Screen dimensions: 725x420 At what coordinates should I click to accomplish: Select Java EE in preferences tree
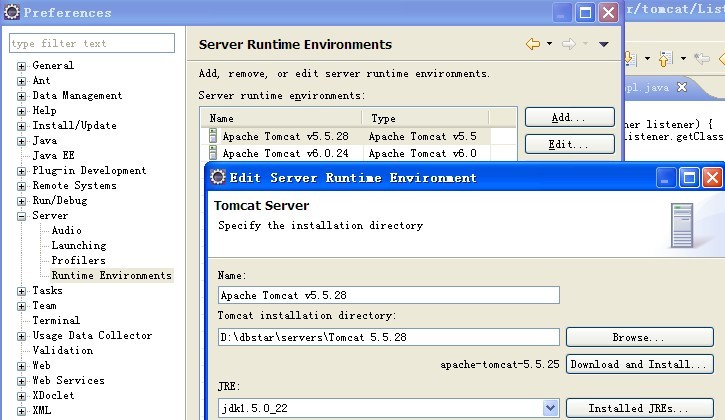54,155
